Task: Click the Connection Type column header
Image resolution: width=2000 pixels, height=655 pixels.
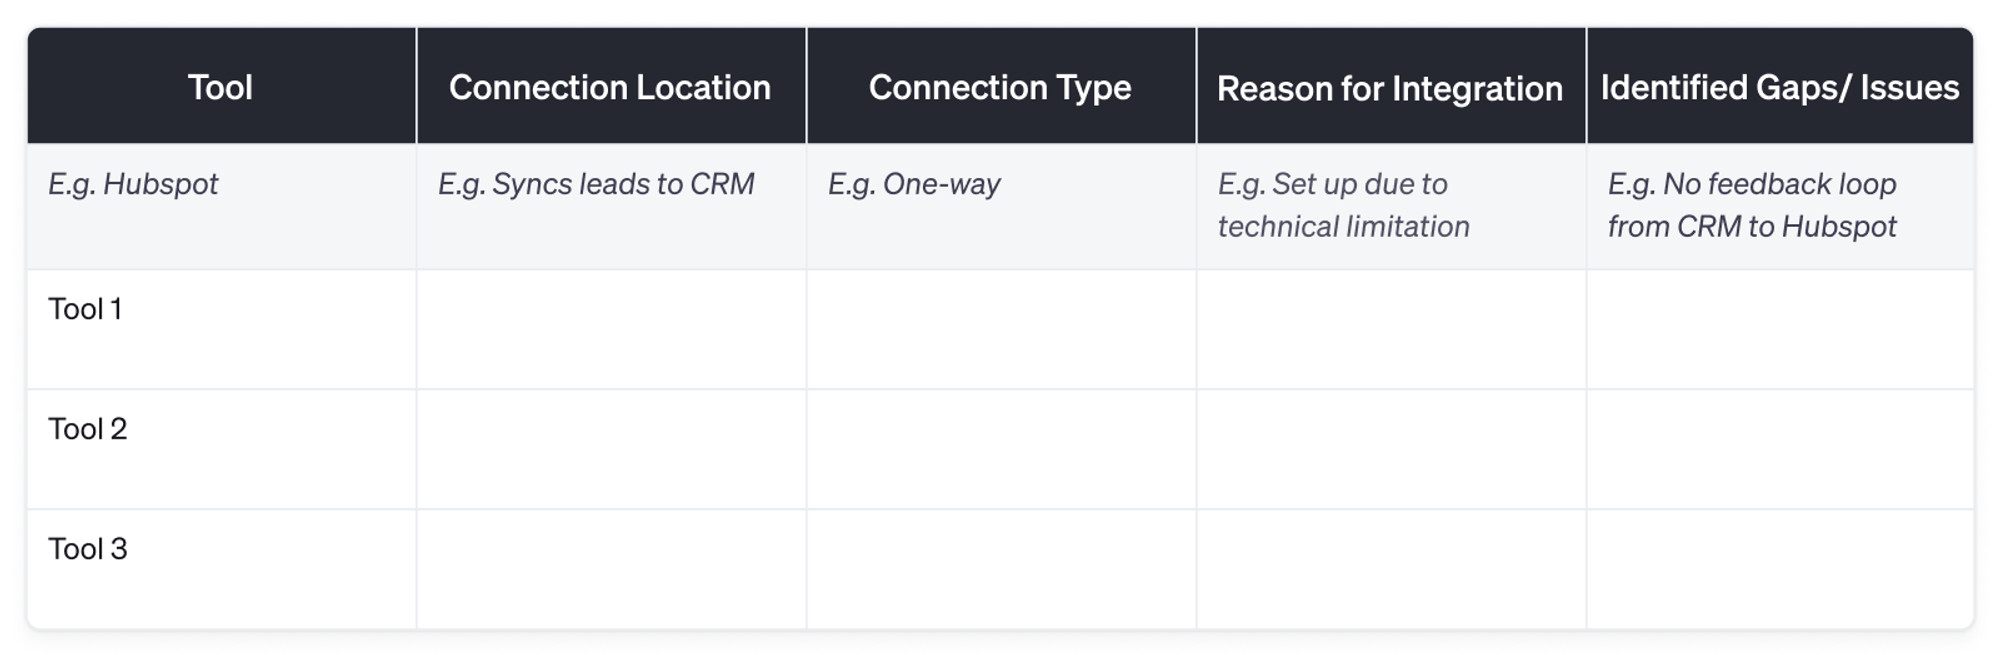Action: tap(1000, 87)
